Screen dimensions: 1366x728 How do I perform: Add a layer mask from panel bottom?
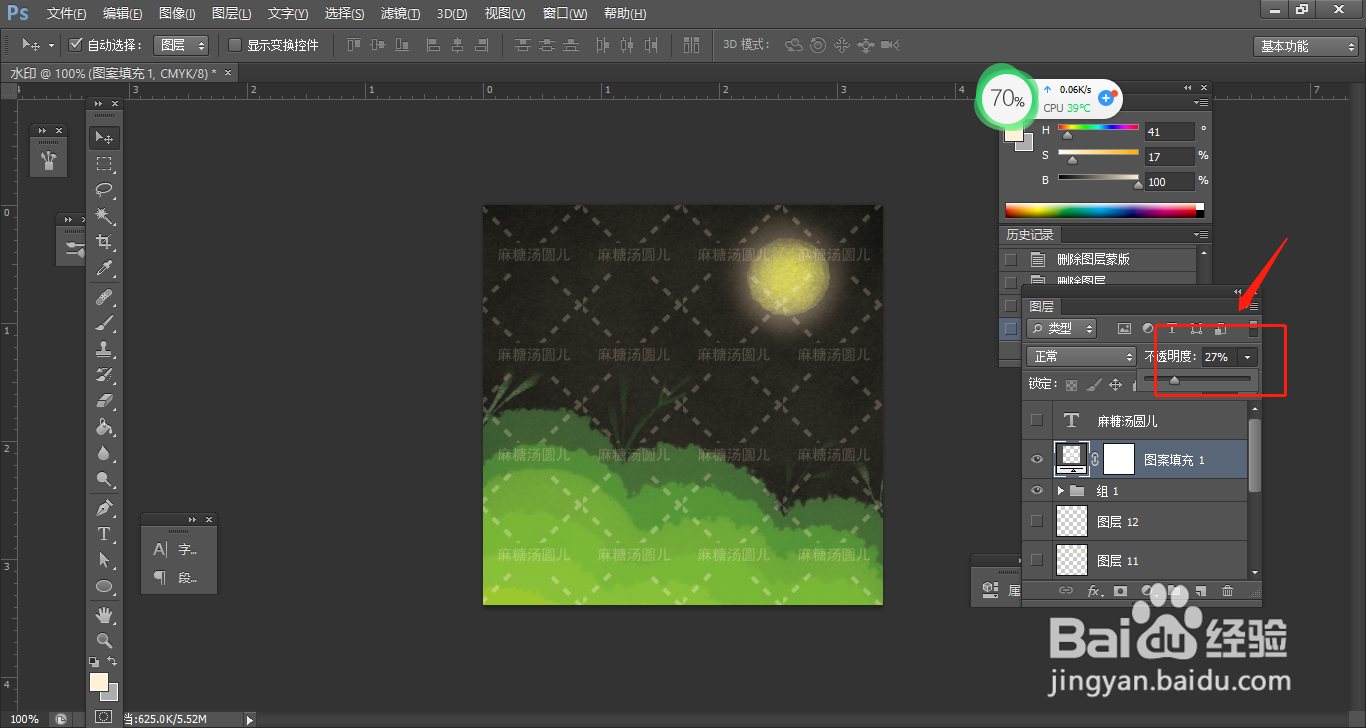pos(1121,591)
